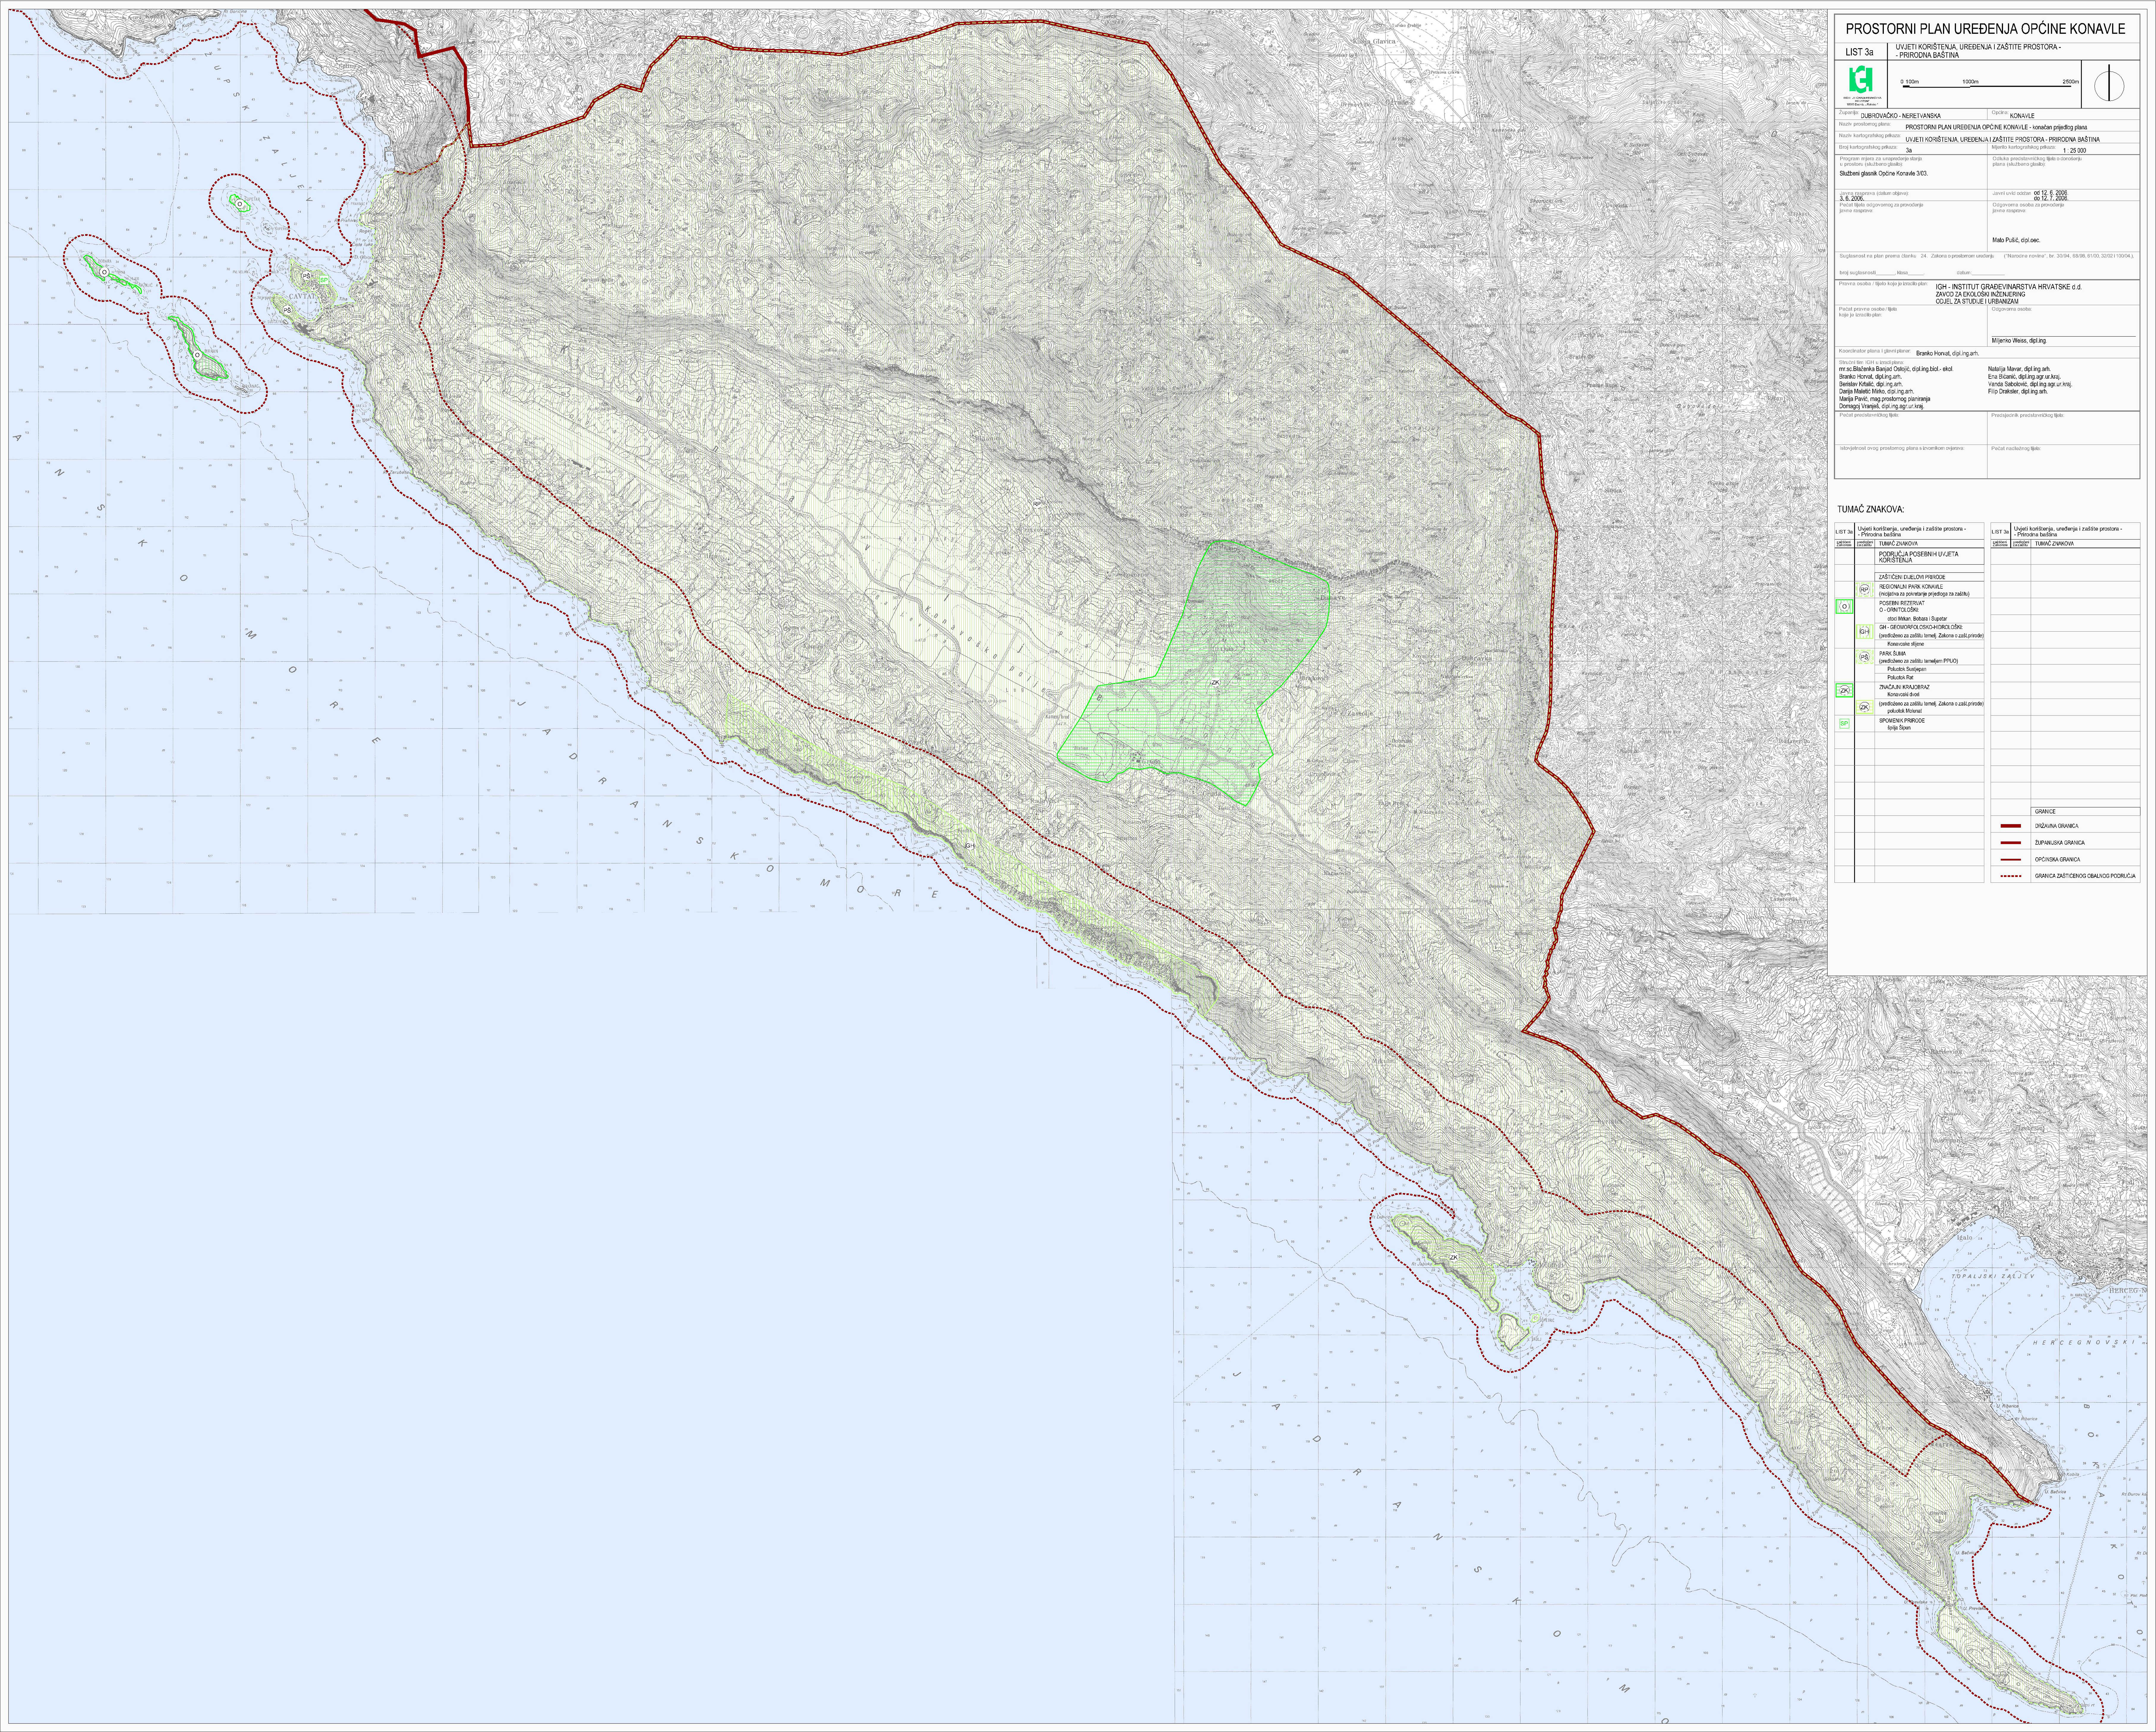Click 'Konavoske stijene' legend entry
The image size is (2156, 1732).
coord(1906,644)
